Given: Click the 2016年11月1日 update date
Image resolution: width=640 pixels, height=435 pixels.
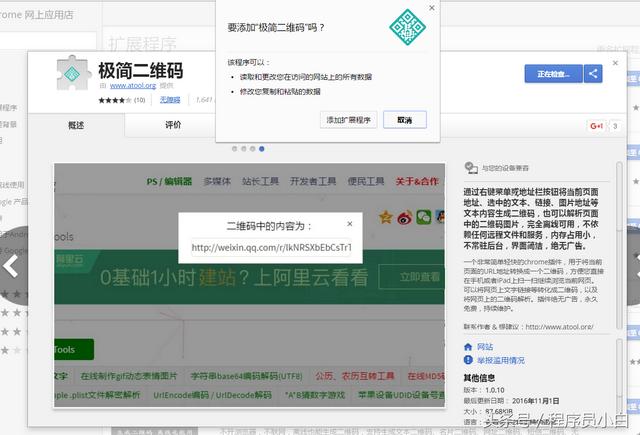Looking at the screenshot, I should tap(536, 401).
